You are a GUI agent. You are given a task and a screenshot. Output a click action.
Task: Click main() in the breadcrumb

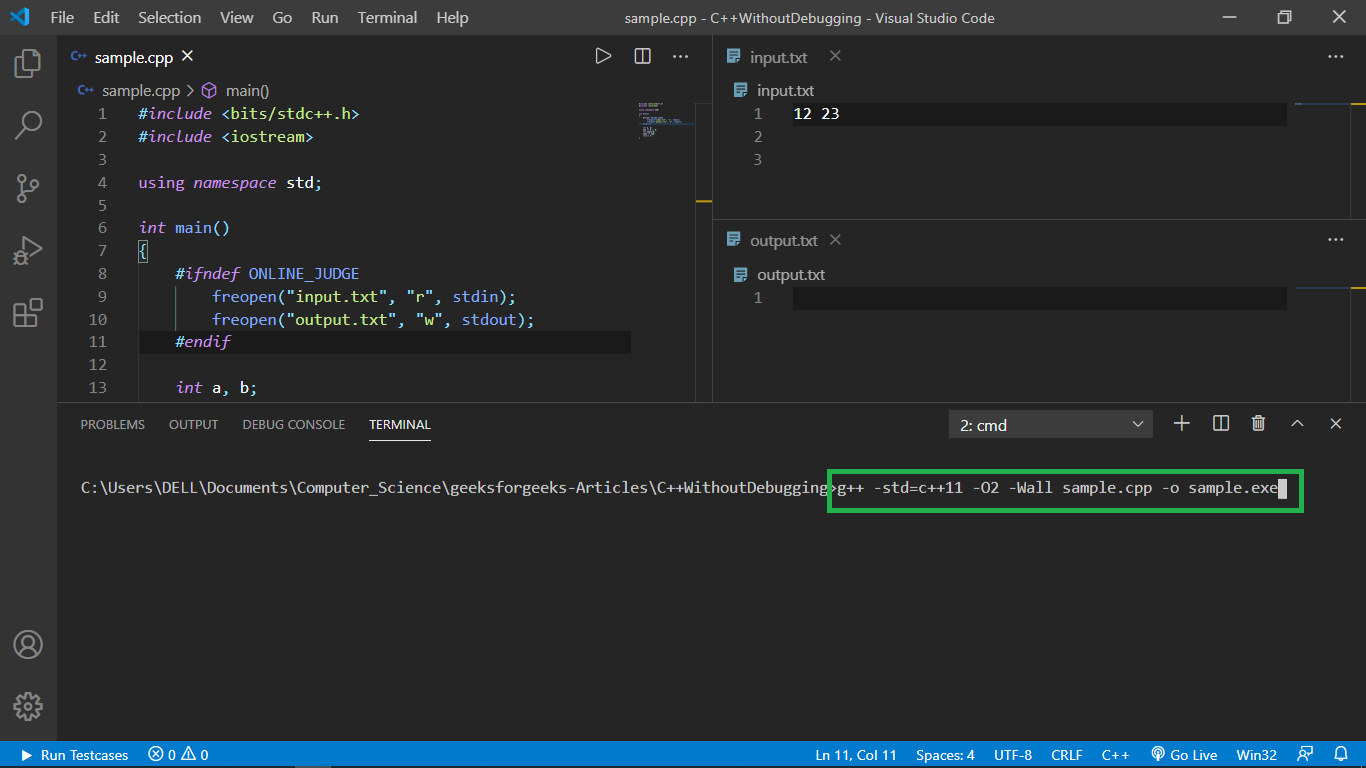point(246,90)
